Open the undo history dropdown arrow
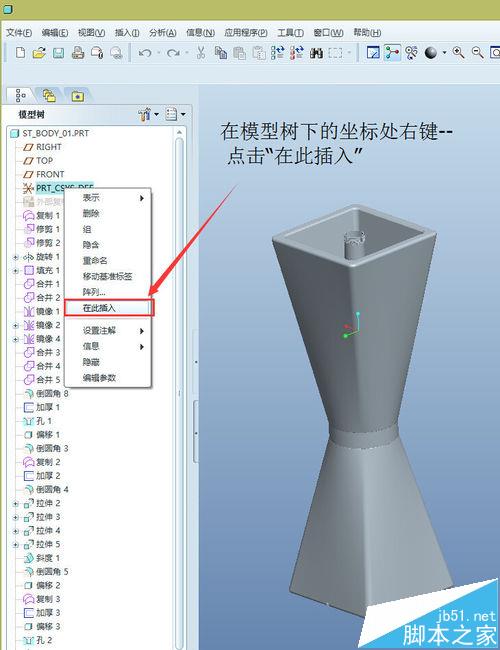500x650 pixels. 158,53
